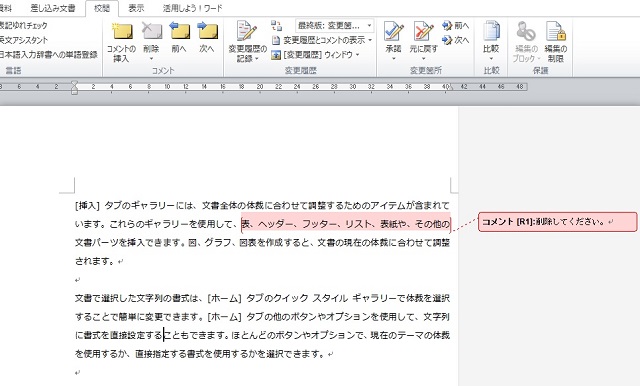Jump to next change with 次へ in 変更箇所
640x386 pixels.
point(456,40)
